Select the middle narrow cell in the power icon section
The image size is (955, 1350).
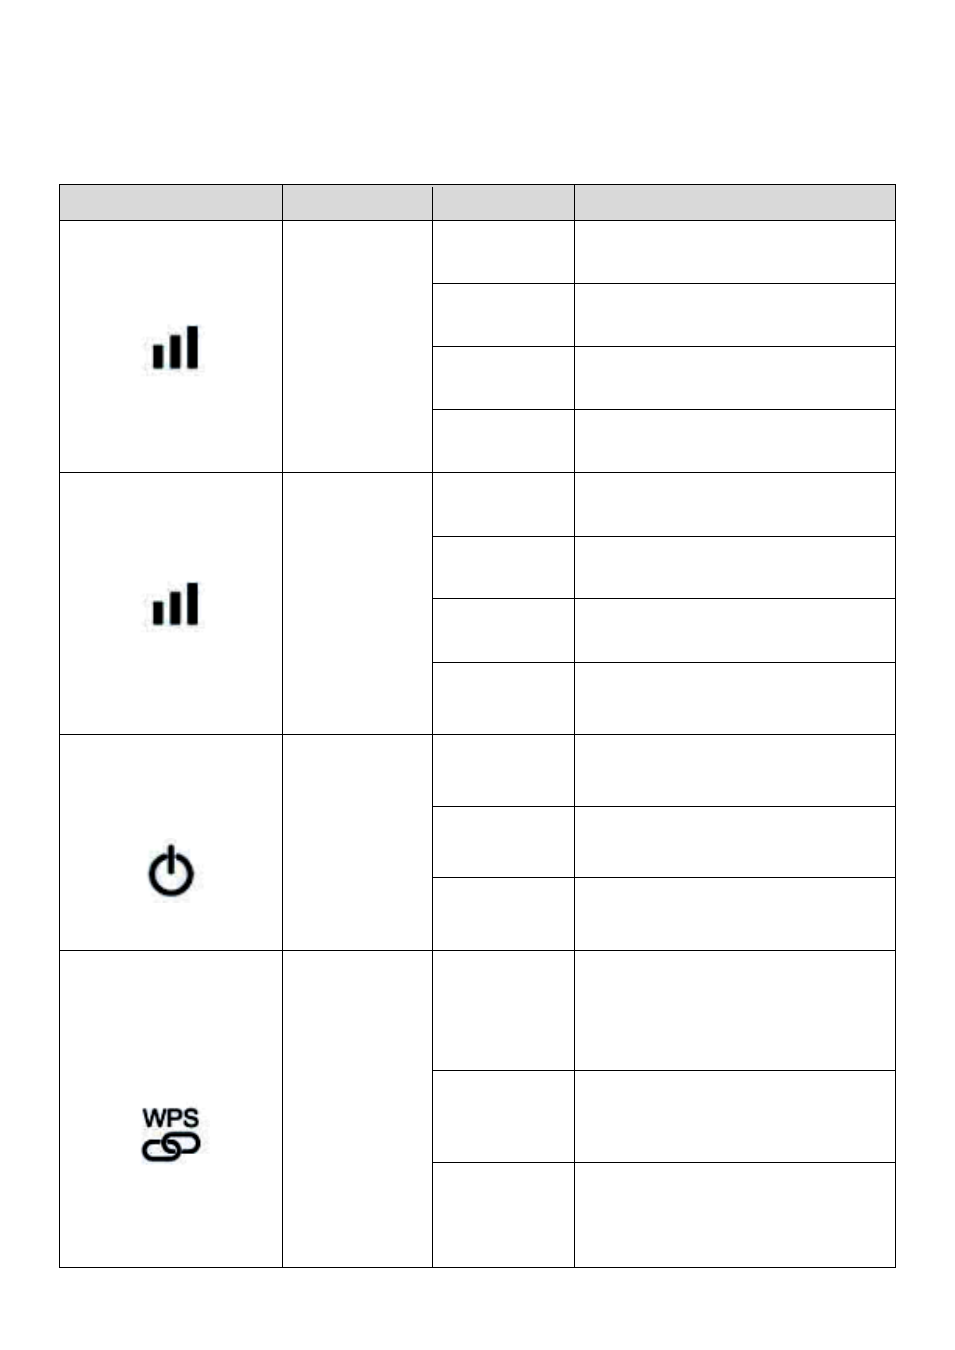coord(503,842)
